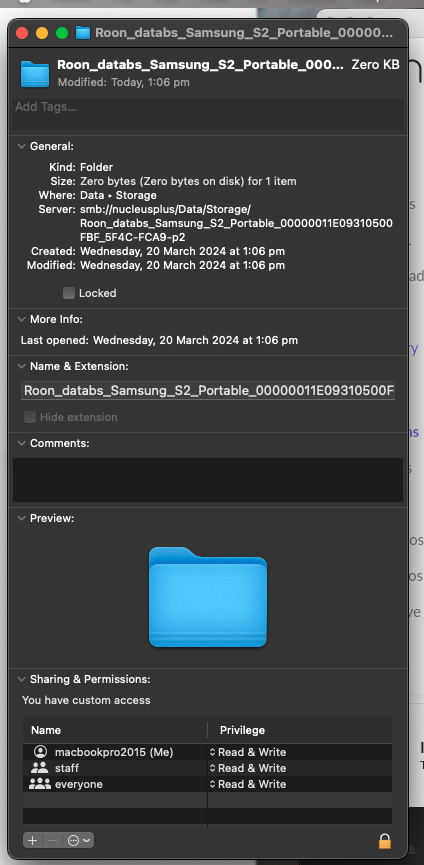This screenshot has width=424, height=865.
Task: Select the folder icon beside the item name
Action: [x=35, y=74]
